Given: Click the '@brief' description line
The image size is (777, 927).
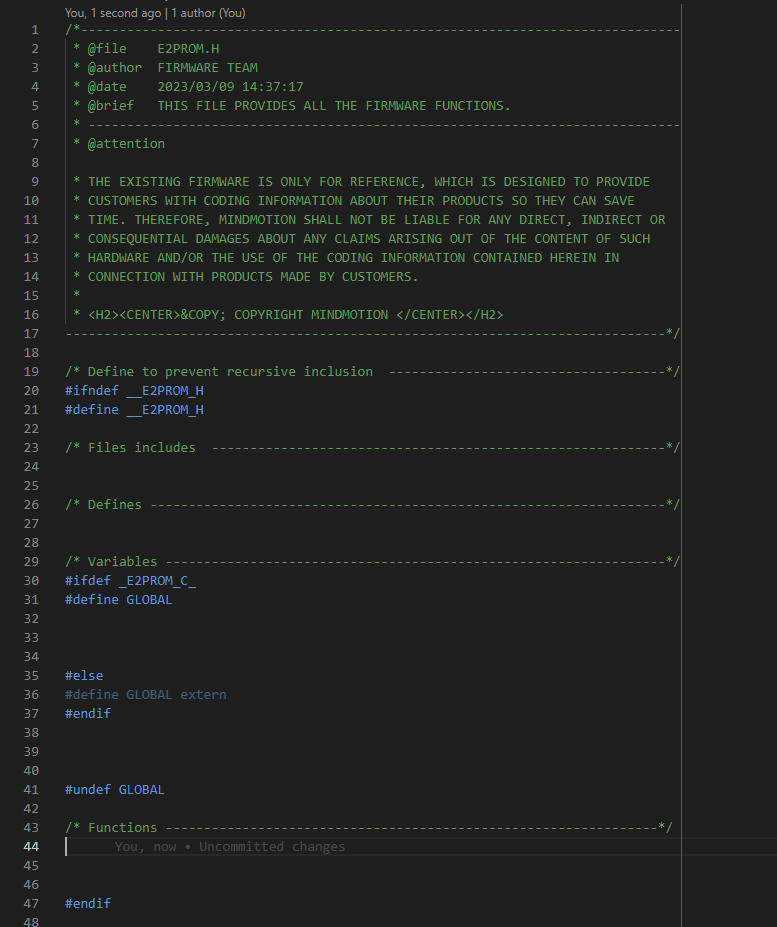Looking at the screenshot, I should click(x=292, y=105).
